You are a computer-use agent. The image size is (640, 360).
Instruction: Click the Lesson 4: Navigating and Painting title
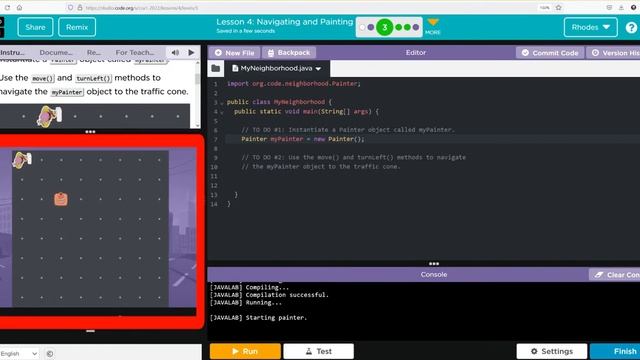(x=284, y=22)
